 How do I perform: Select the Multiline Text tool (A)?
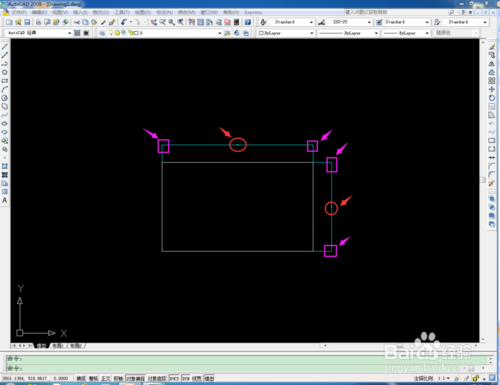click(5, 200)
